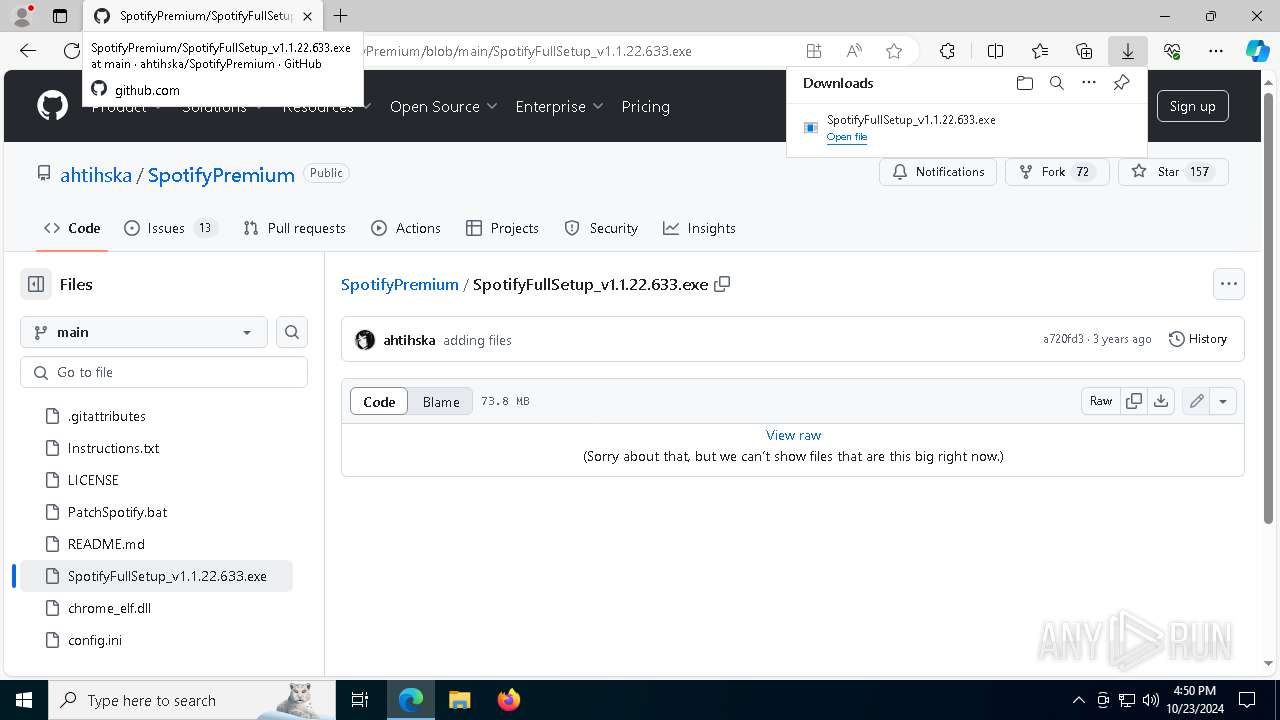The image size is (1280, 720).
Task: Open the Actions tab
Action: point(406,228)
